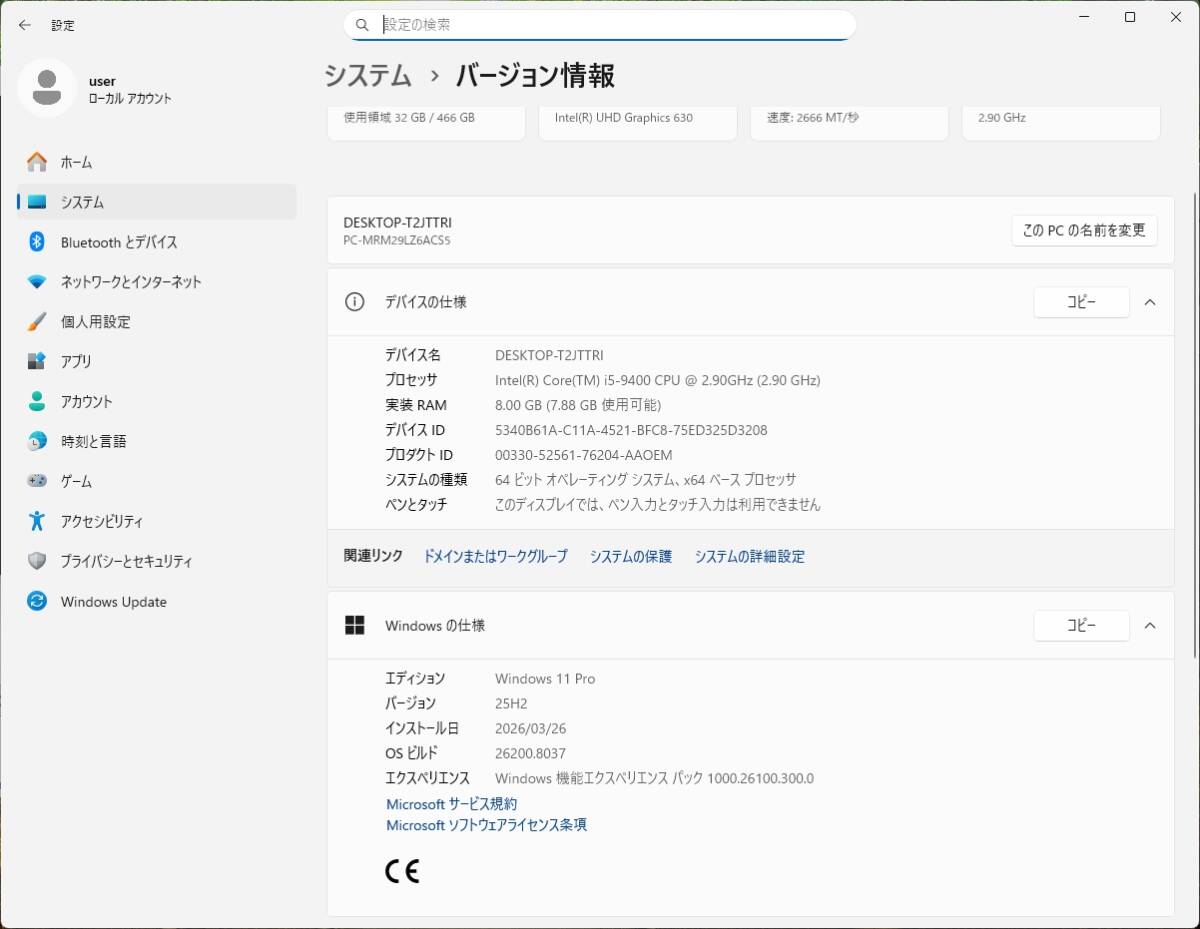Click the 設定の検索 search field
This screenshot has width=1200, height=929.
[600, 24]
